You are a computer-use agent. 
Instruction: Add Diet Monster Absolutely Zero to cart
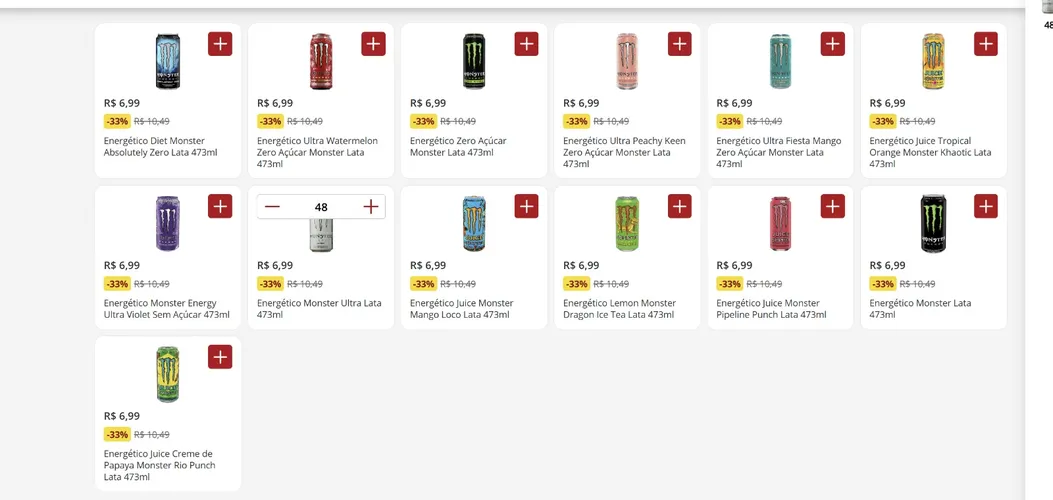(x=220, y=44)
